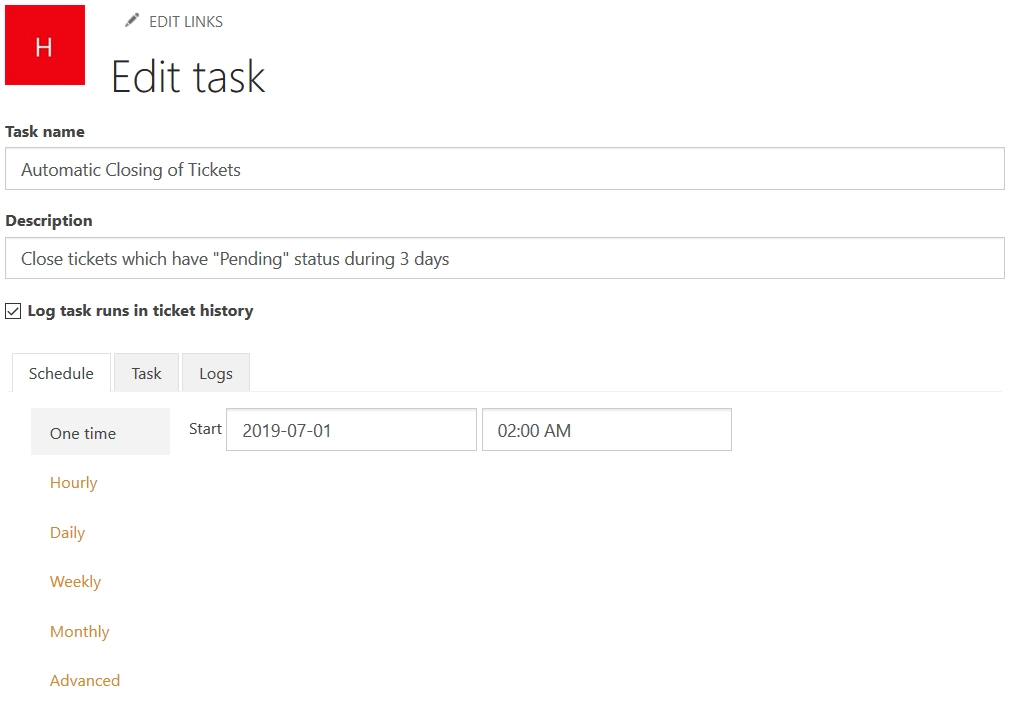Click the Start date field 2019-07-01

pos(351,429)
